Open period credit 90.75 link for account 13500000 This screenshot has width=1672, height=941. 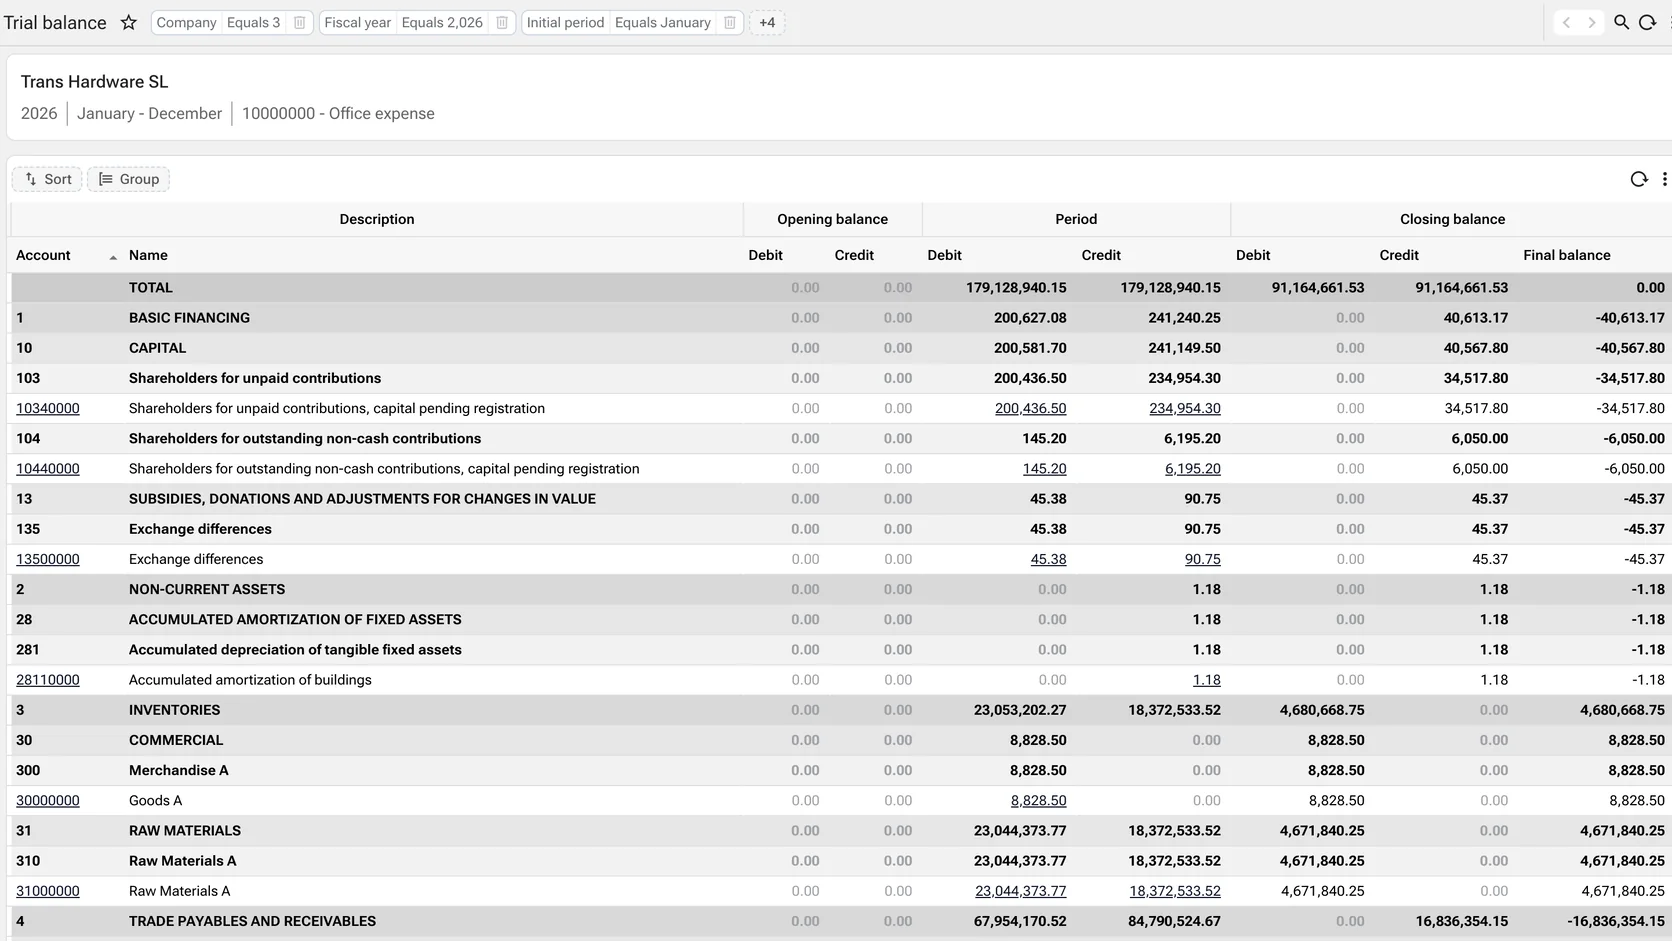(x=1202, y=559)
